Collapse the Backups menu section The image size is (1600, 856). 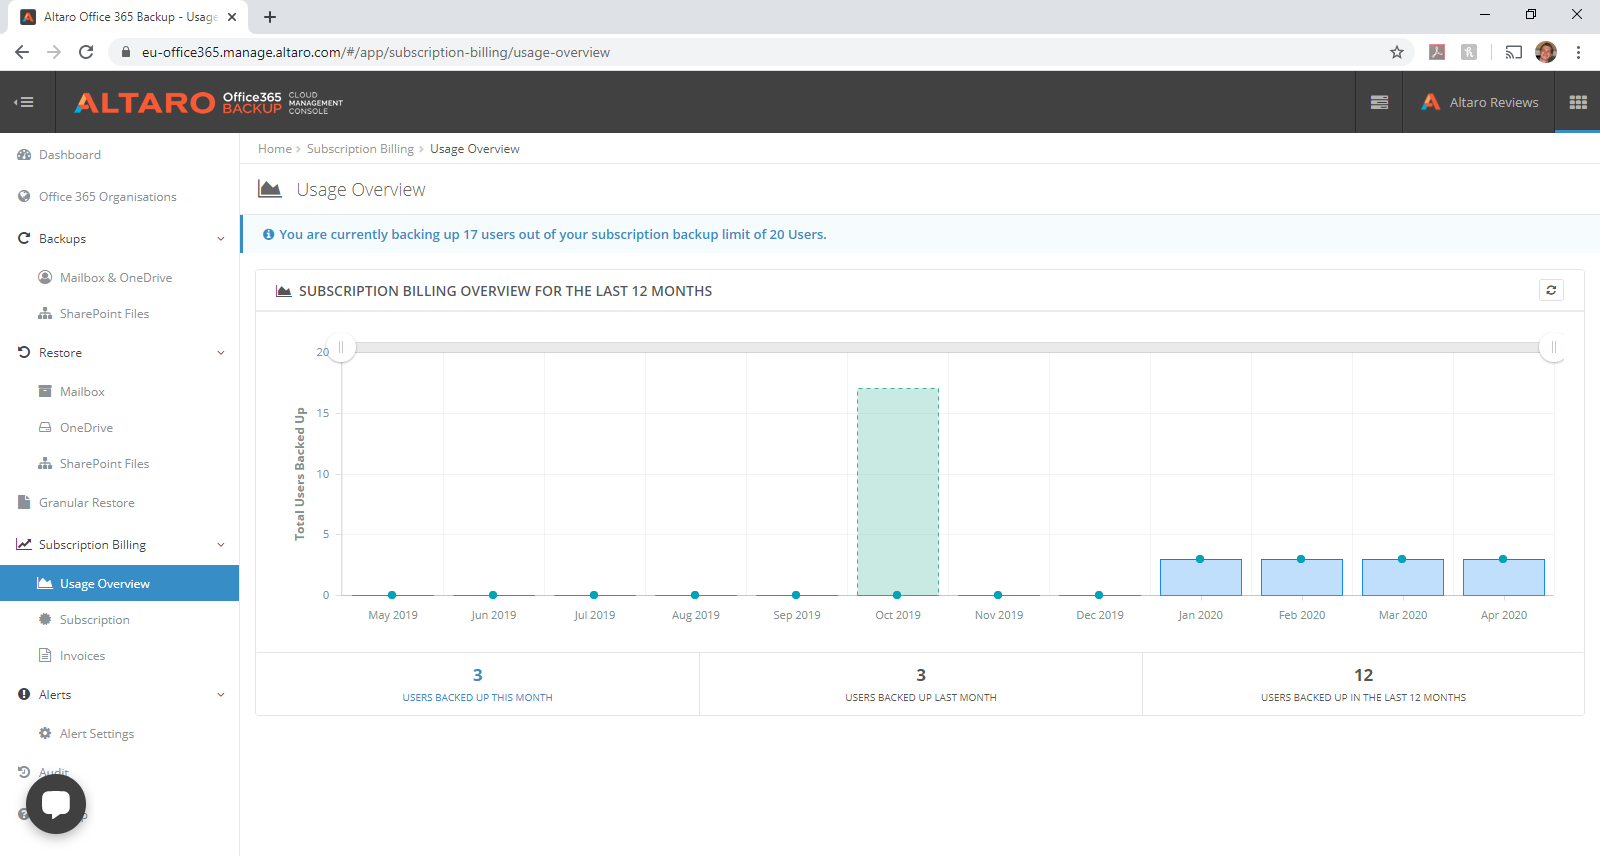221,239
